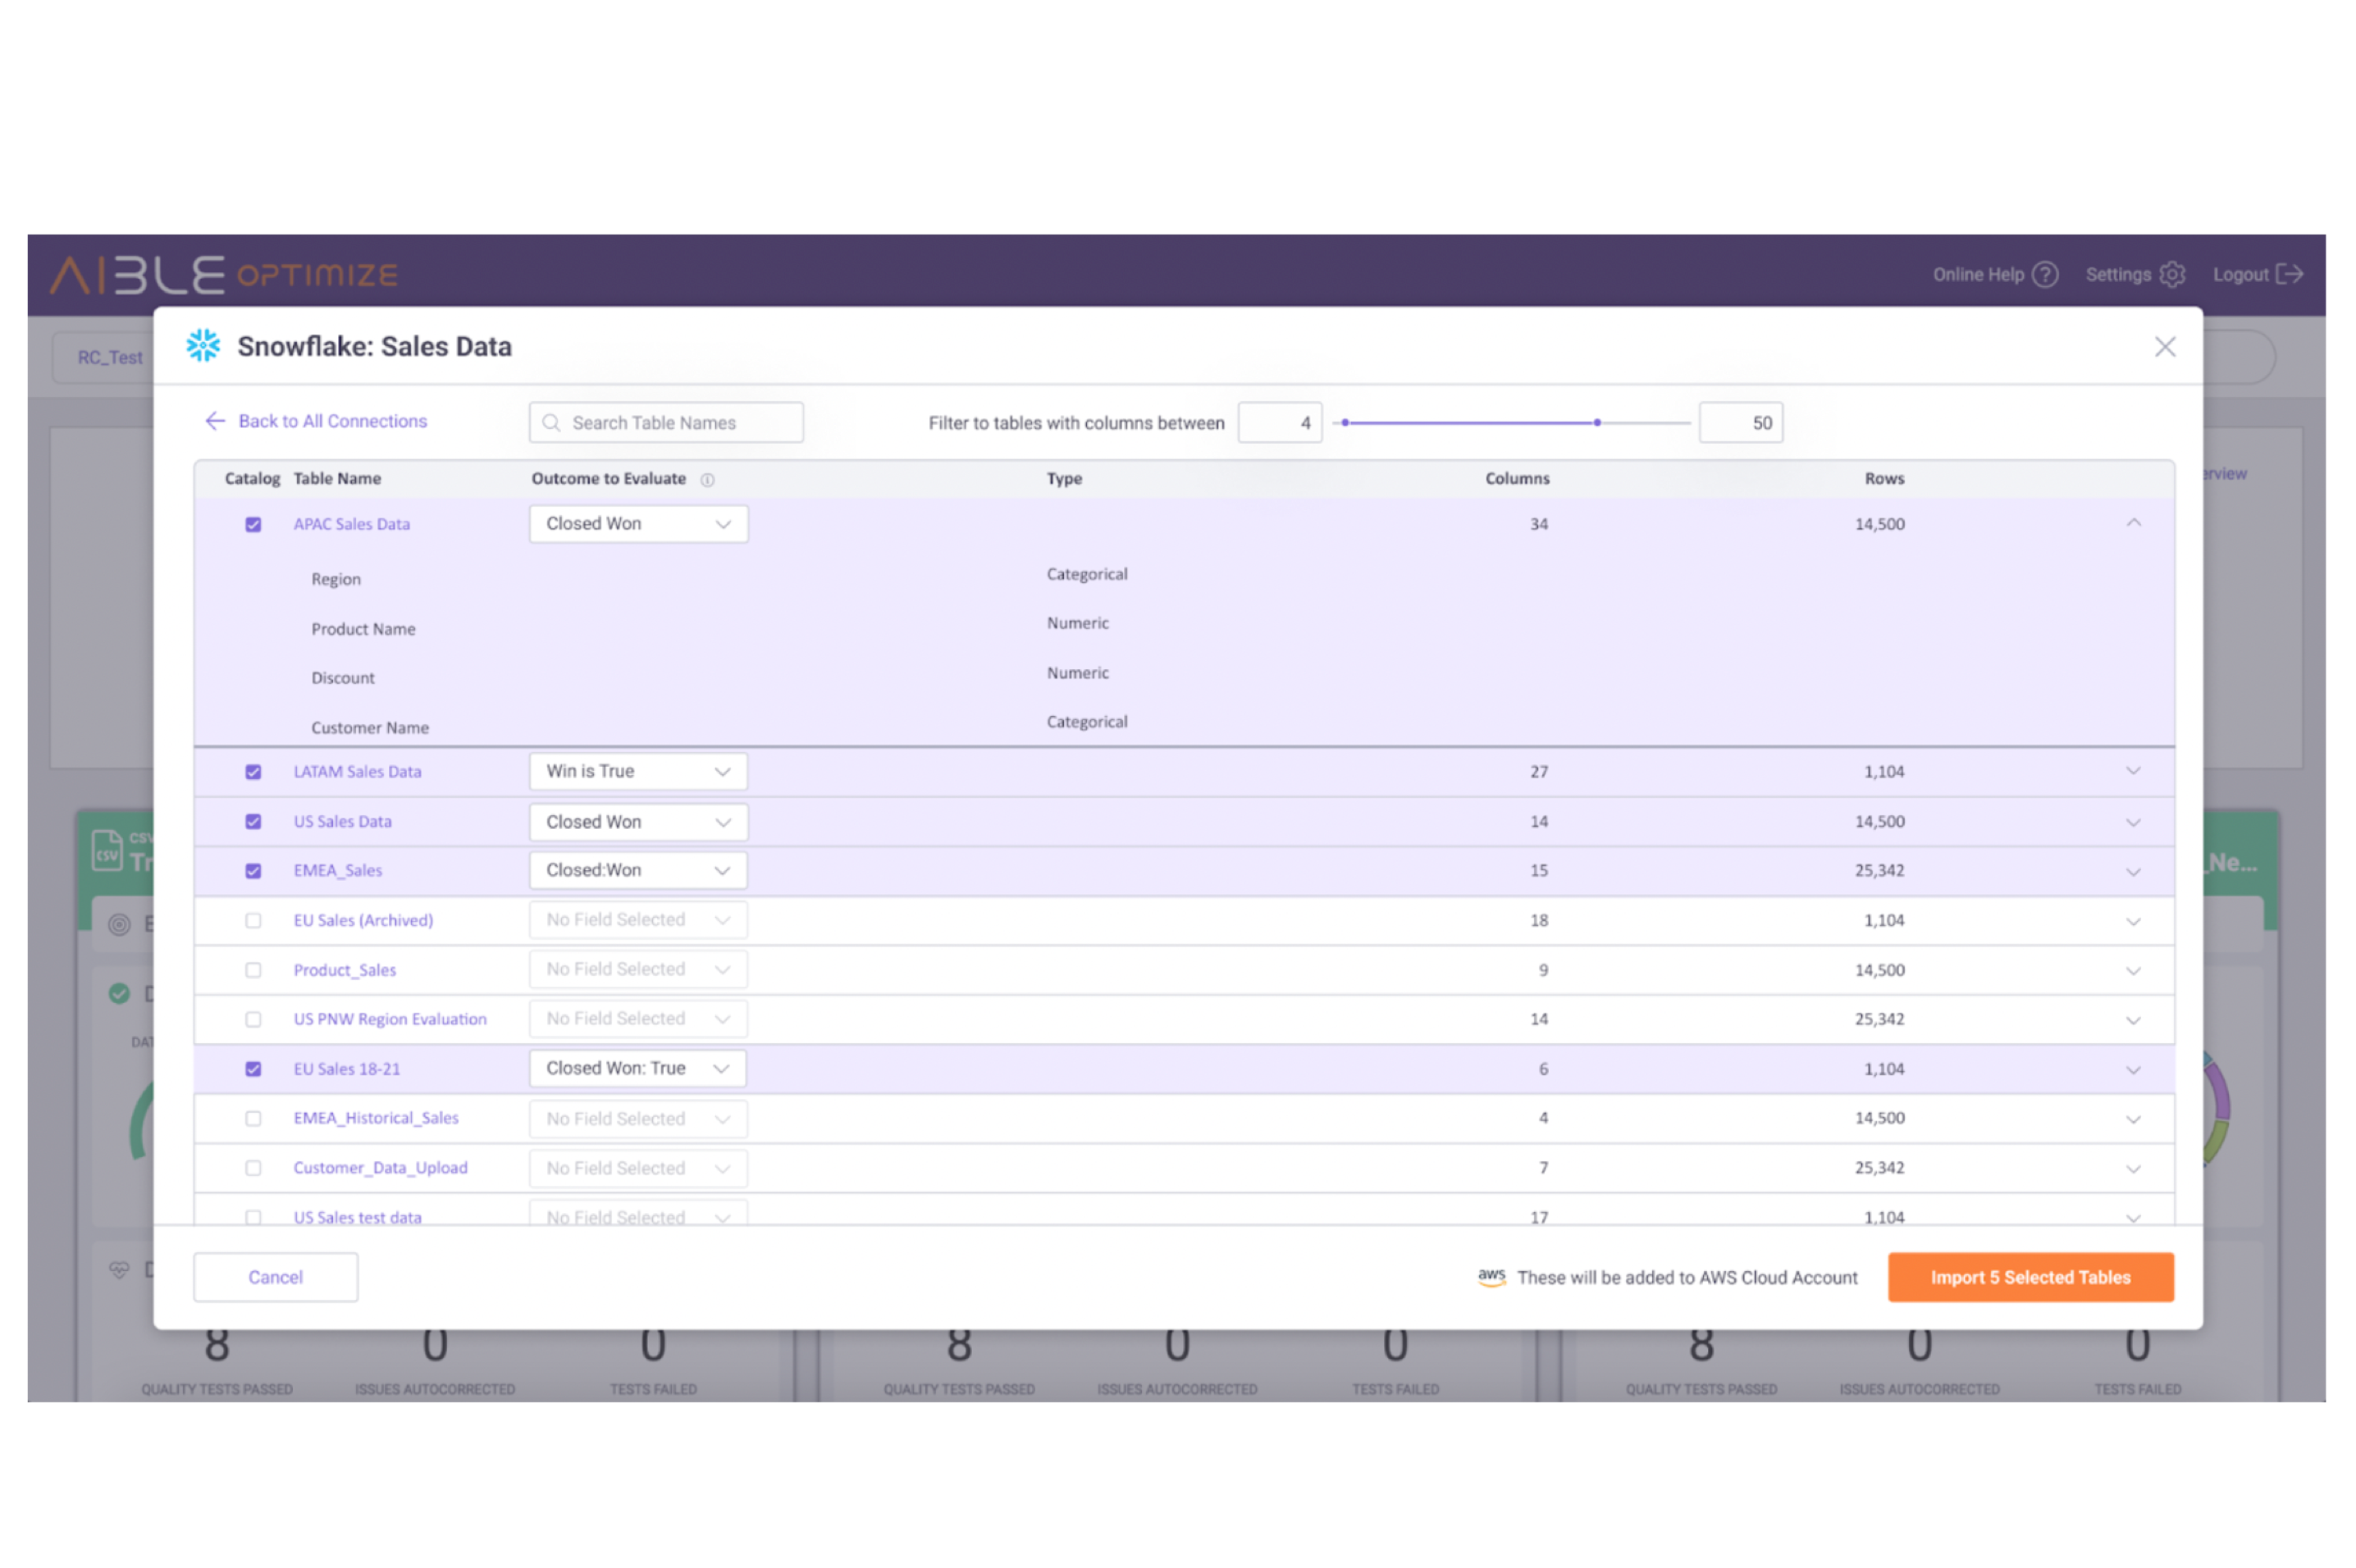2356x1568 pixels.
Task: Open the Win is True outcome dropdown
Action: click(638, 771)
